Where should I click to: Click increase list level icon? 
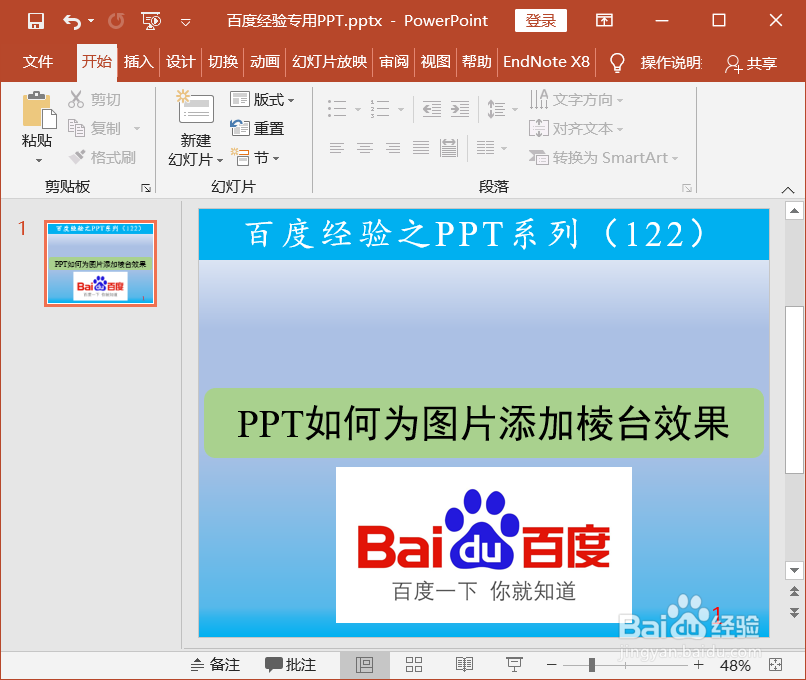click(x=460, y=109)
